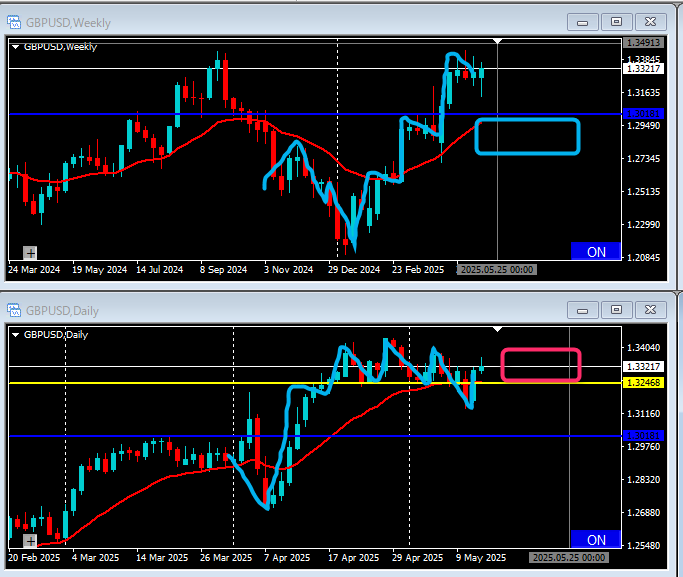Expand the GBPUSD,Daily chart dropdown triangle

pos(16,335)
